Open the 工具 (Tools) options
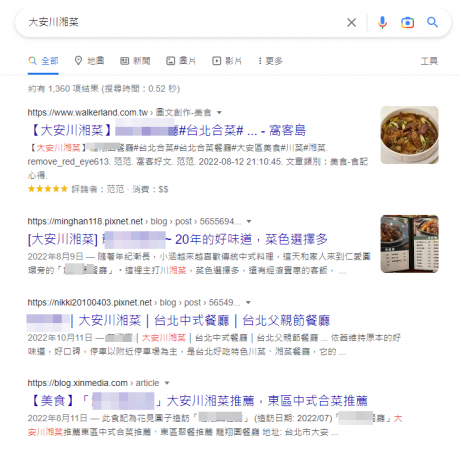The image size is (460, 460). [x=429, y=61]
